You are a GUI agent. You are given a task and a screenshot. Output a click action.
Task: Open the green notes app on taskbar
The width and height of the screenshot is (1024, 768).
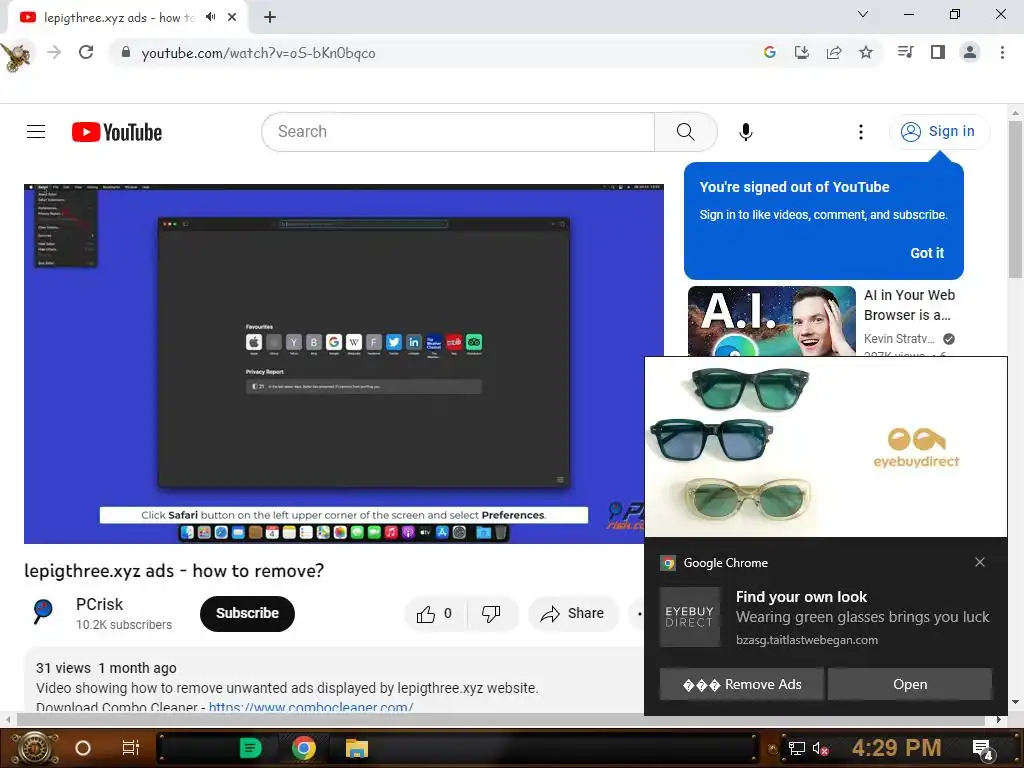[251, 748]
